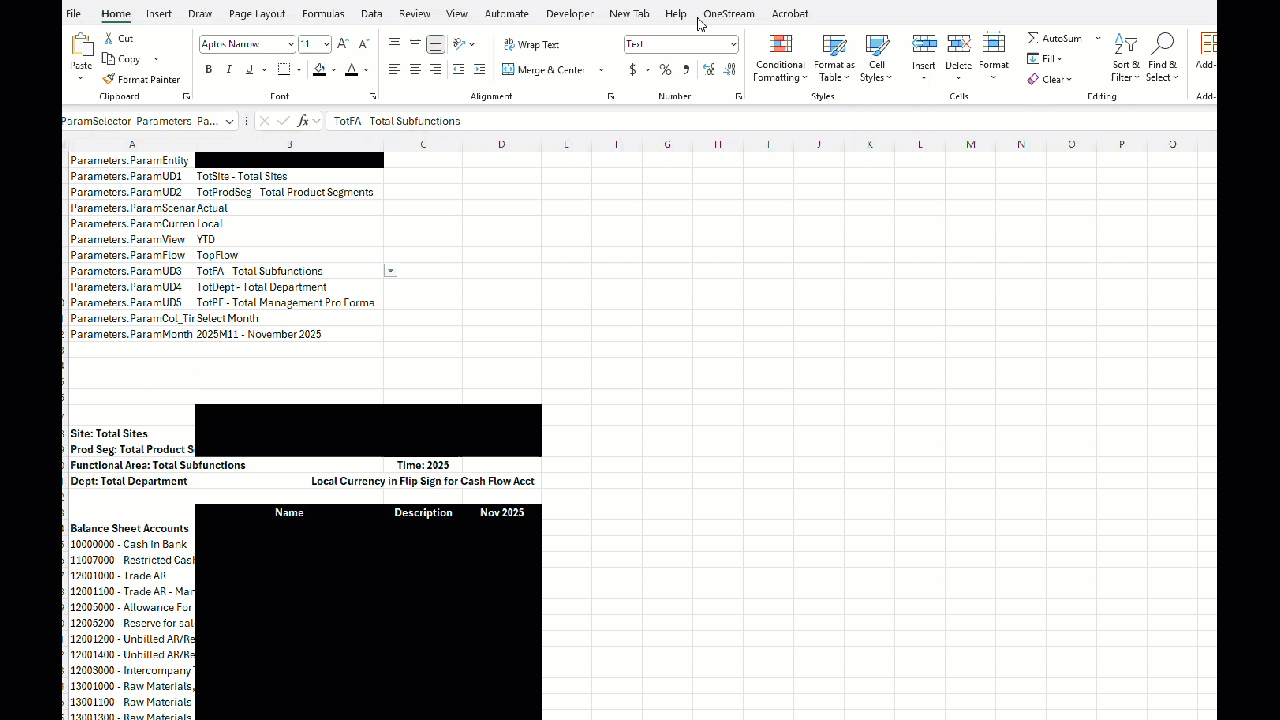Screen dimensions: 1280x720
Task: Open the dropdown next to cell TotFA
Action: 390,270
